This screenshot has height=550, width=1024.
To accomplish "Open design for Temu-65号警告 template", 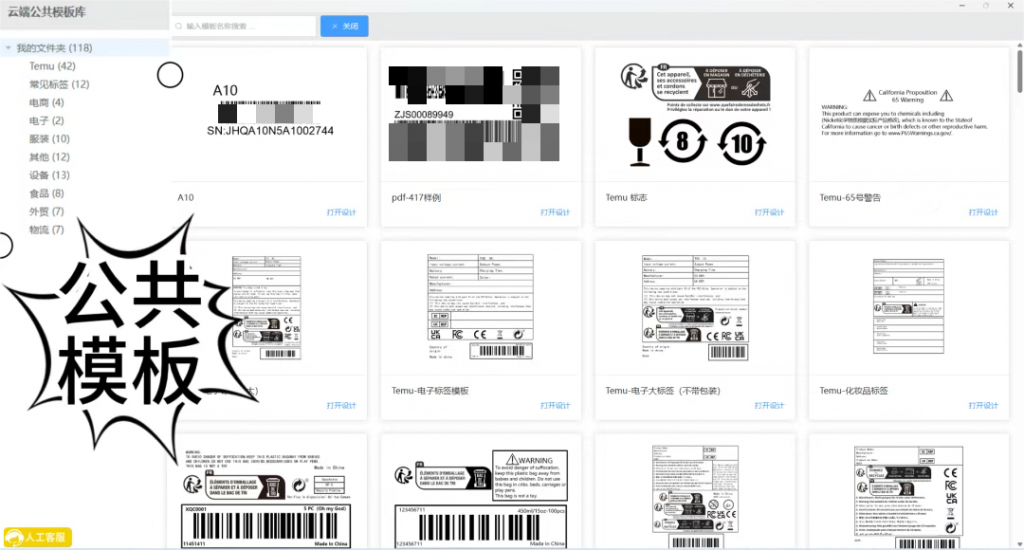I will click(983, 212).
